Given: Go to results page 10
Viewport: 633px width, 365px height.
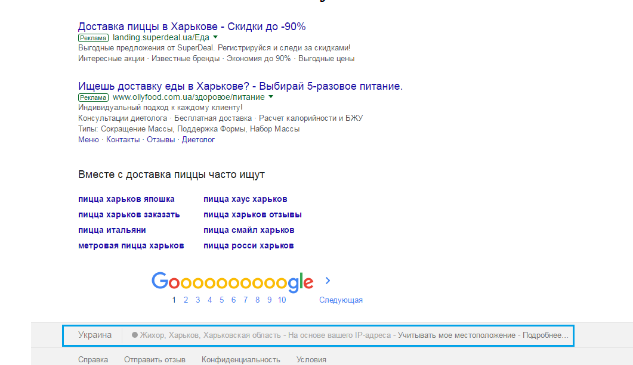Looking at the screenshot, I should pos(282,300).
